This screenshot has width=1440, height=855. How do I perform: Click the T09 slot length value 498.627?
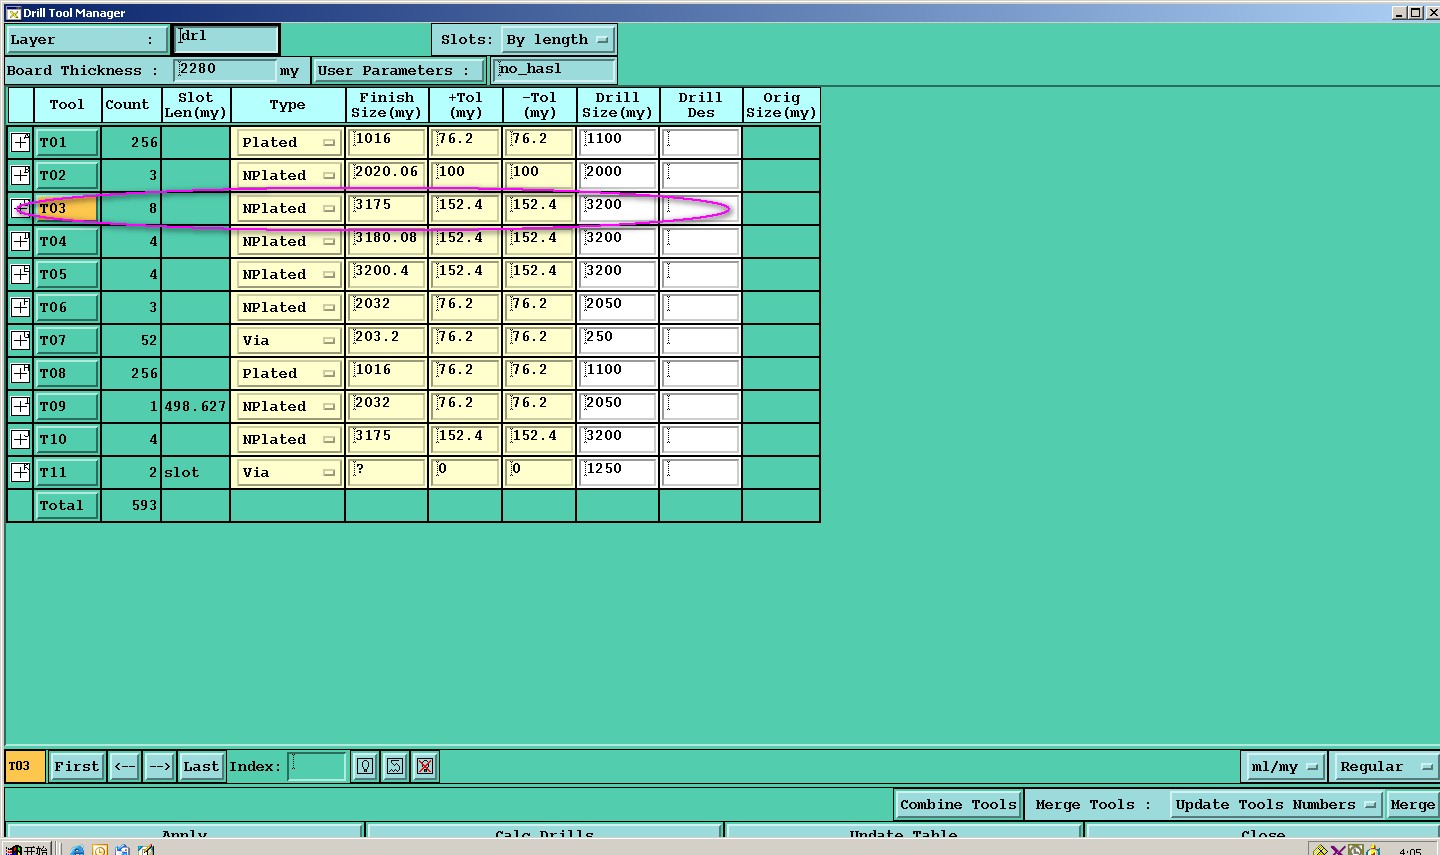[195, 406]
